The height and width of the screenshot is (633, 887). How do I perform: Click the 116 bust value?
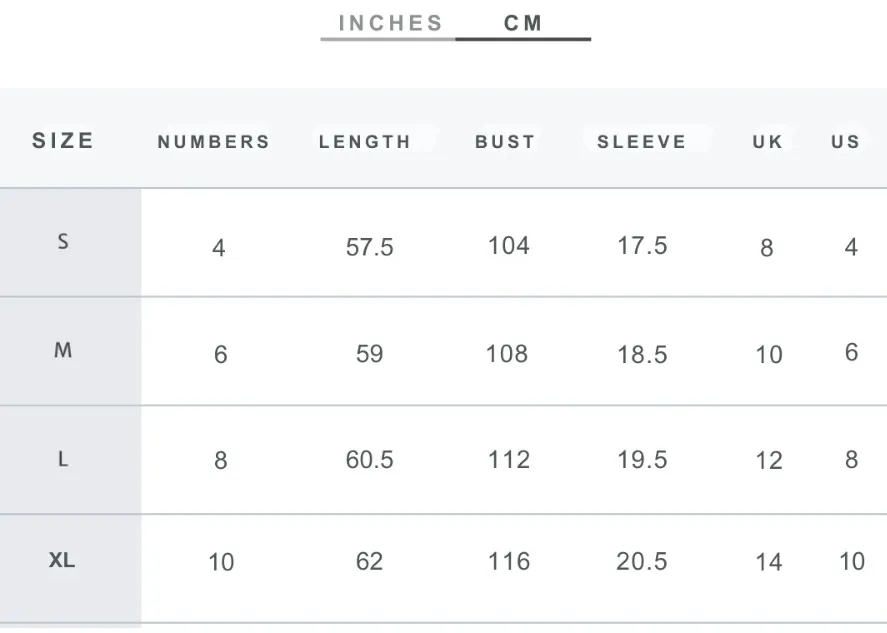click(509, 561)
